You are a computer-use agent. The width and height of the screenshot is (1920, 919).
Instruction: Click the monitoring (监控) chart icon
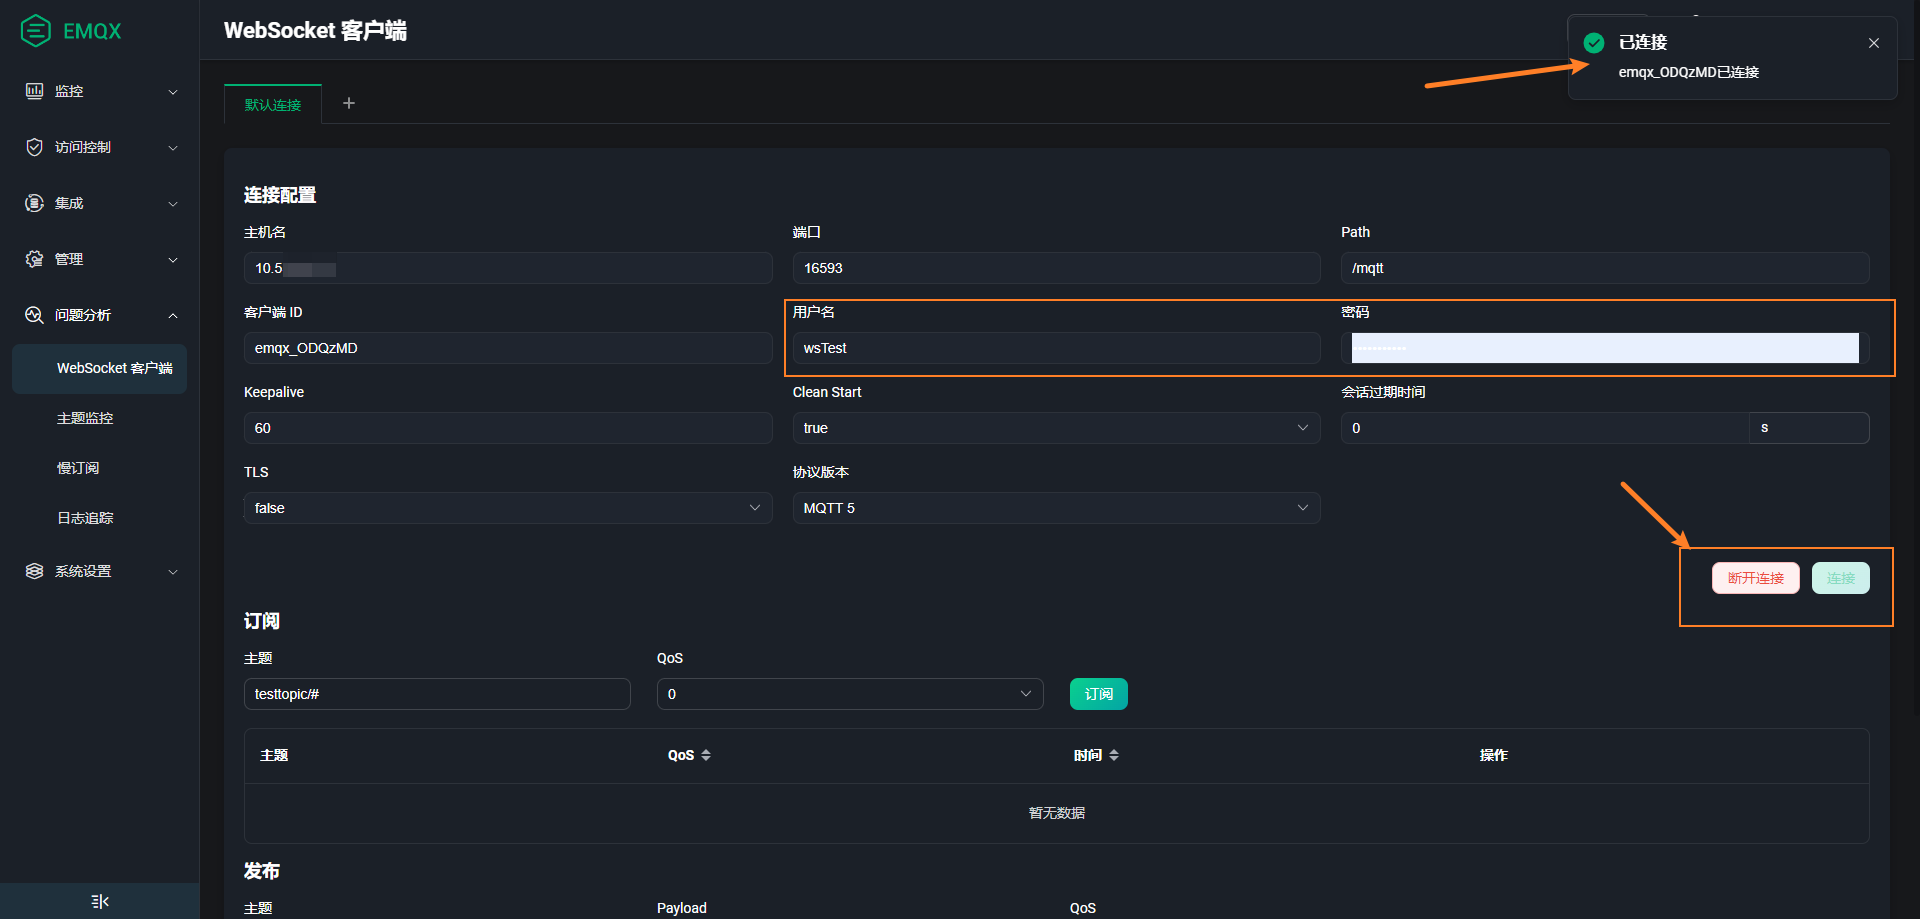(34, 91)
